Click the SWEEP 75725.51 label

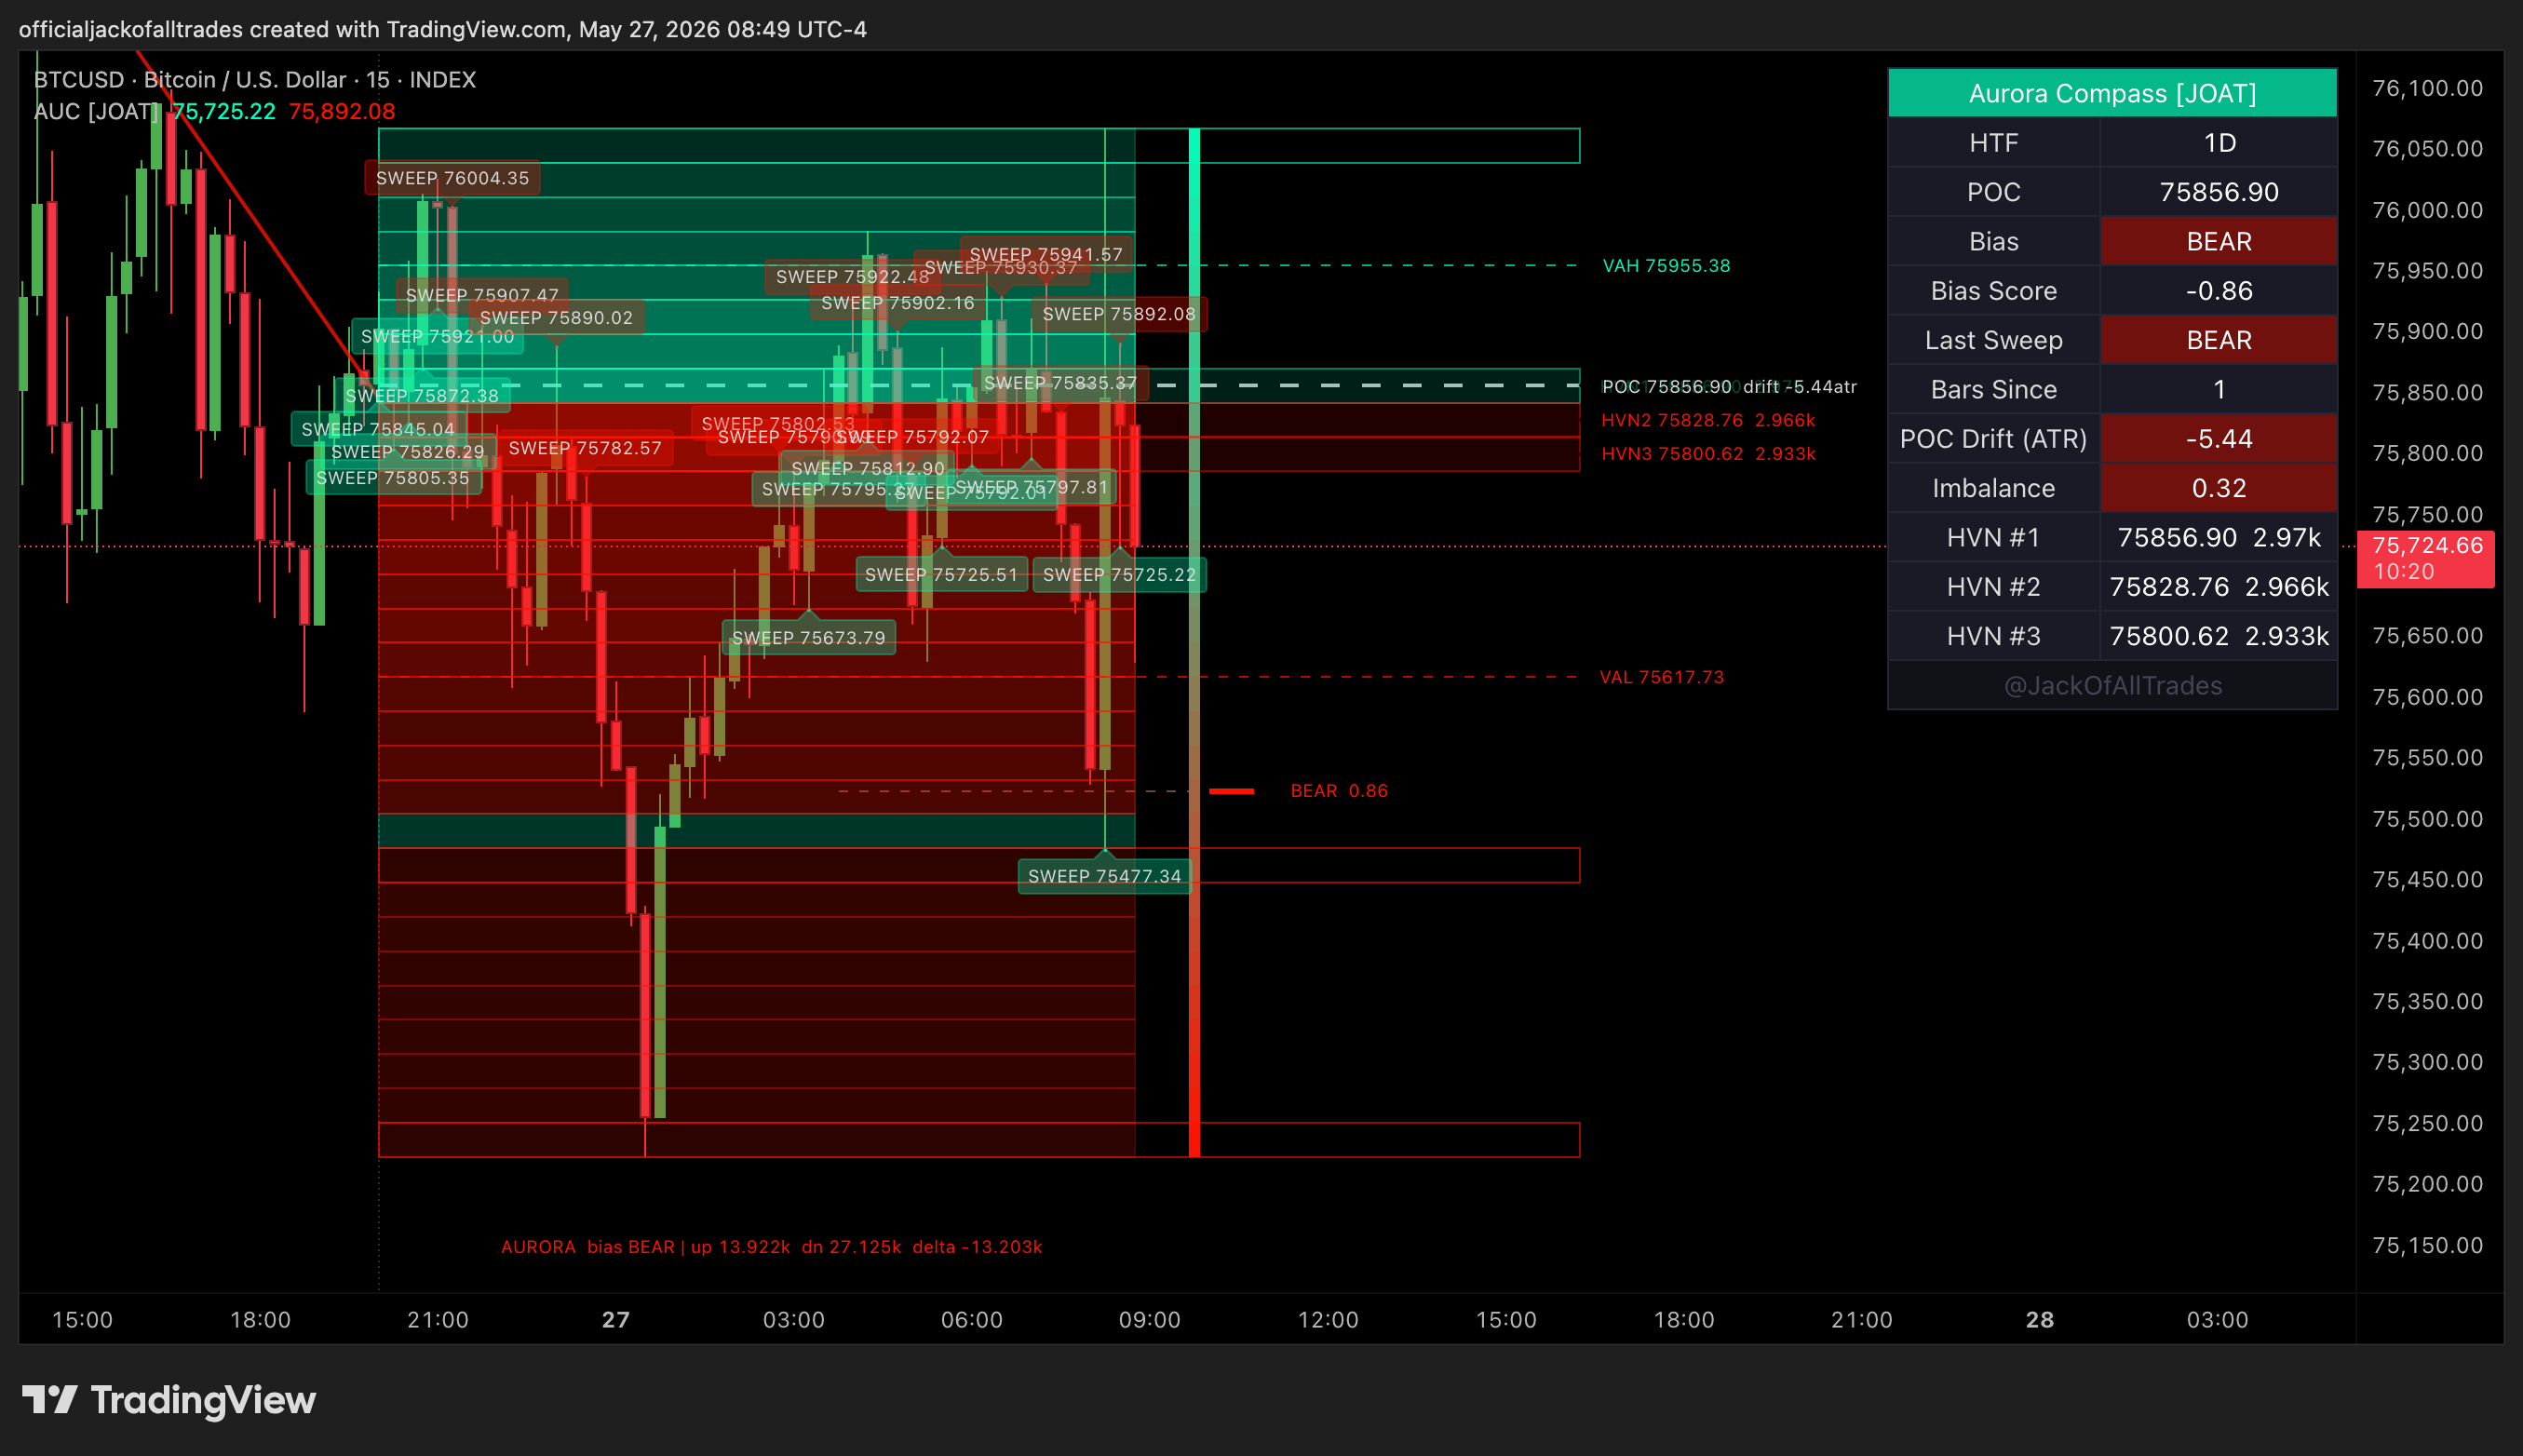click(941, 575)
